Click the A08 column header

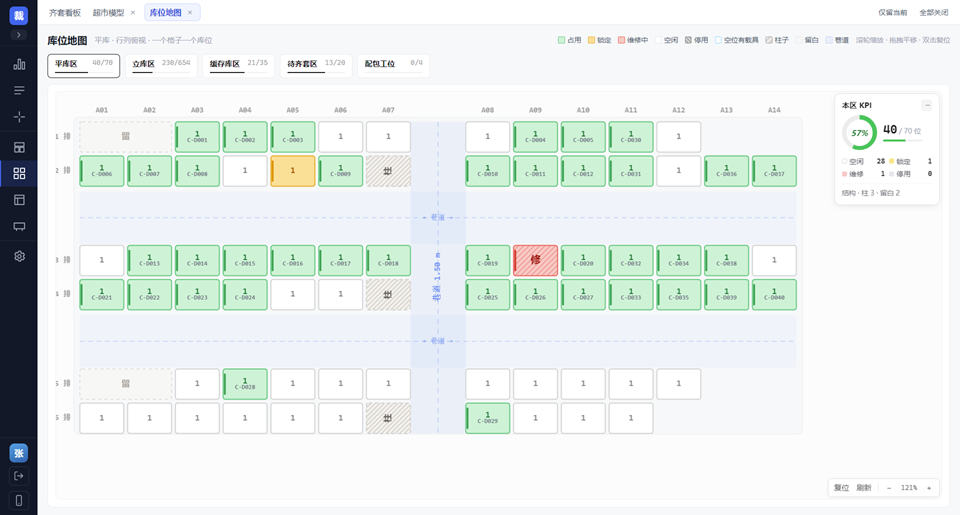[487, 110]
